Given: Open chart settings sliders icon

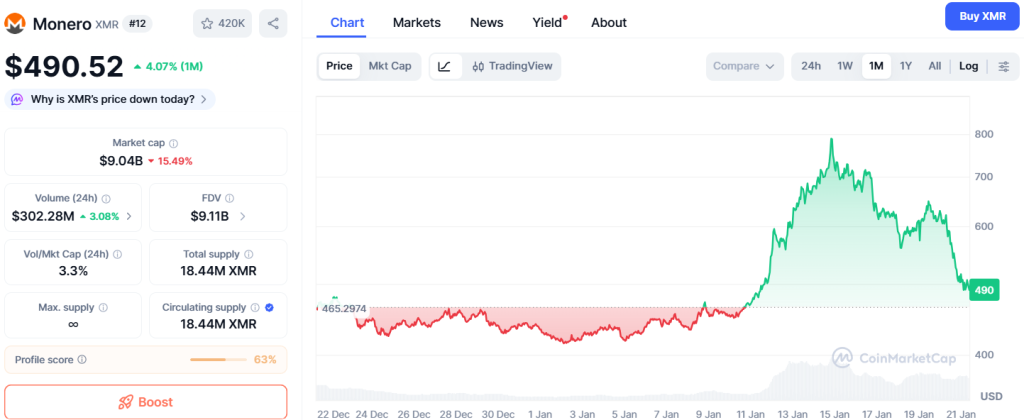Looking at the screenshot, I should click(x=1004, y=66).
